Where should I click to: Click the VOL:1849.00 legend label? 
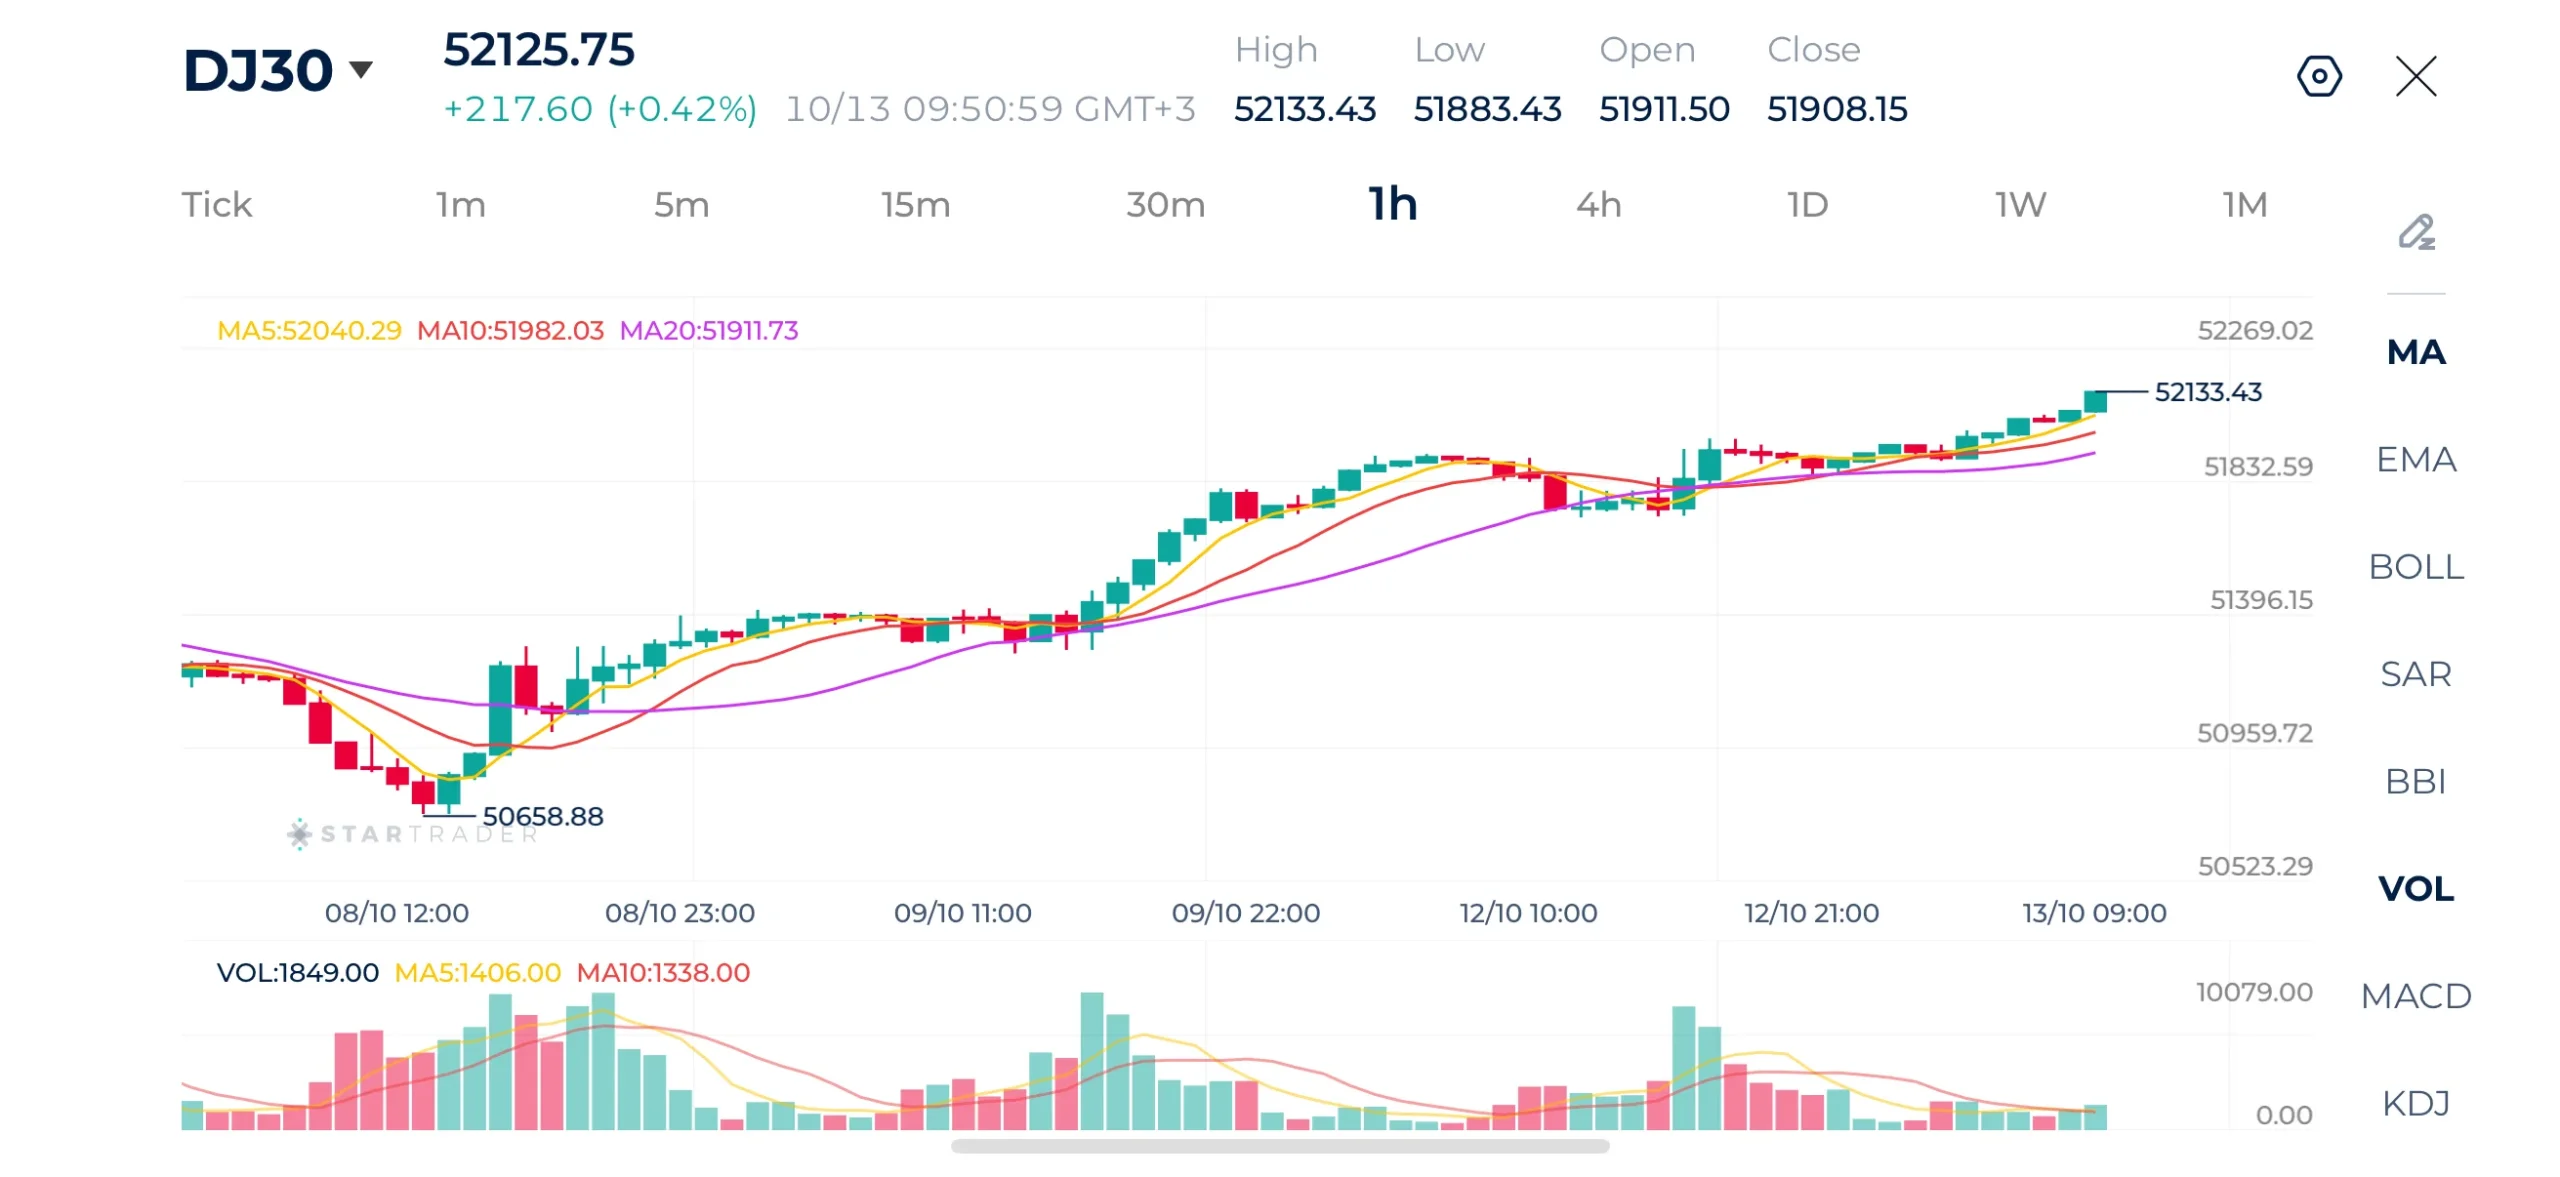point(297,972)
